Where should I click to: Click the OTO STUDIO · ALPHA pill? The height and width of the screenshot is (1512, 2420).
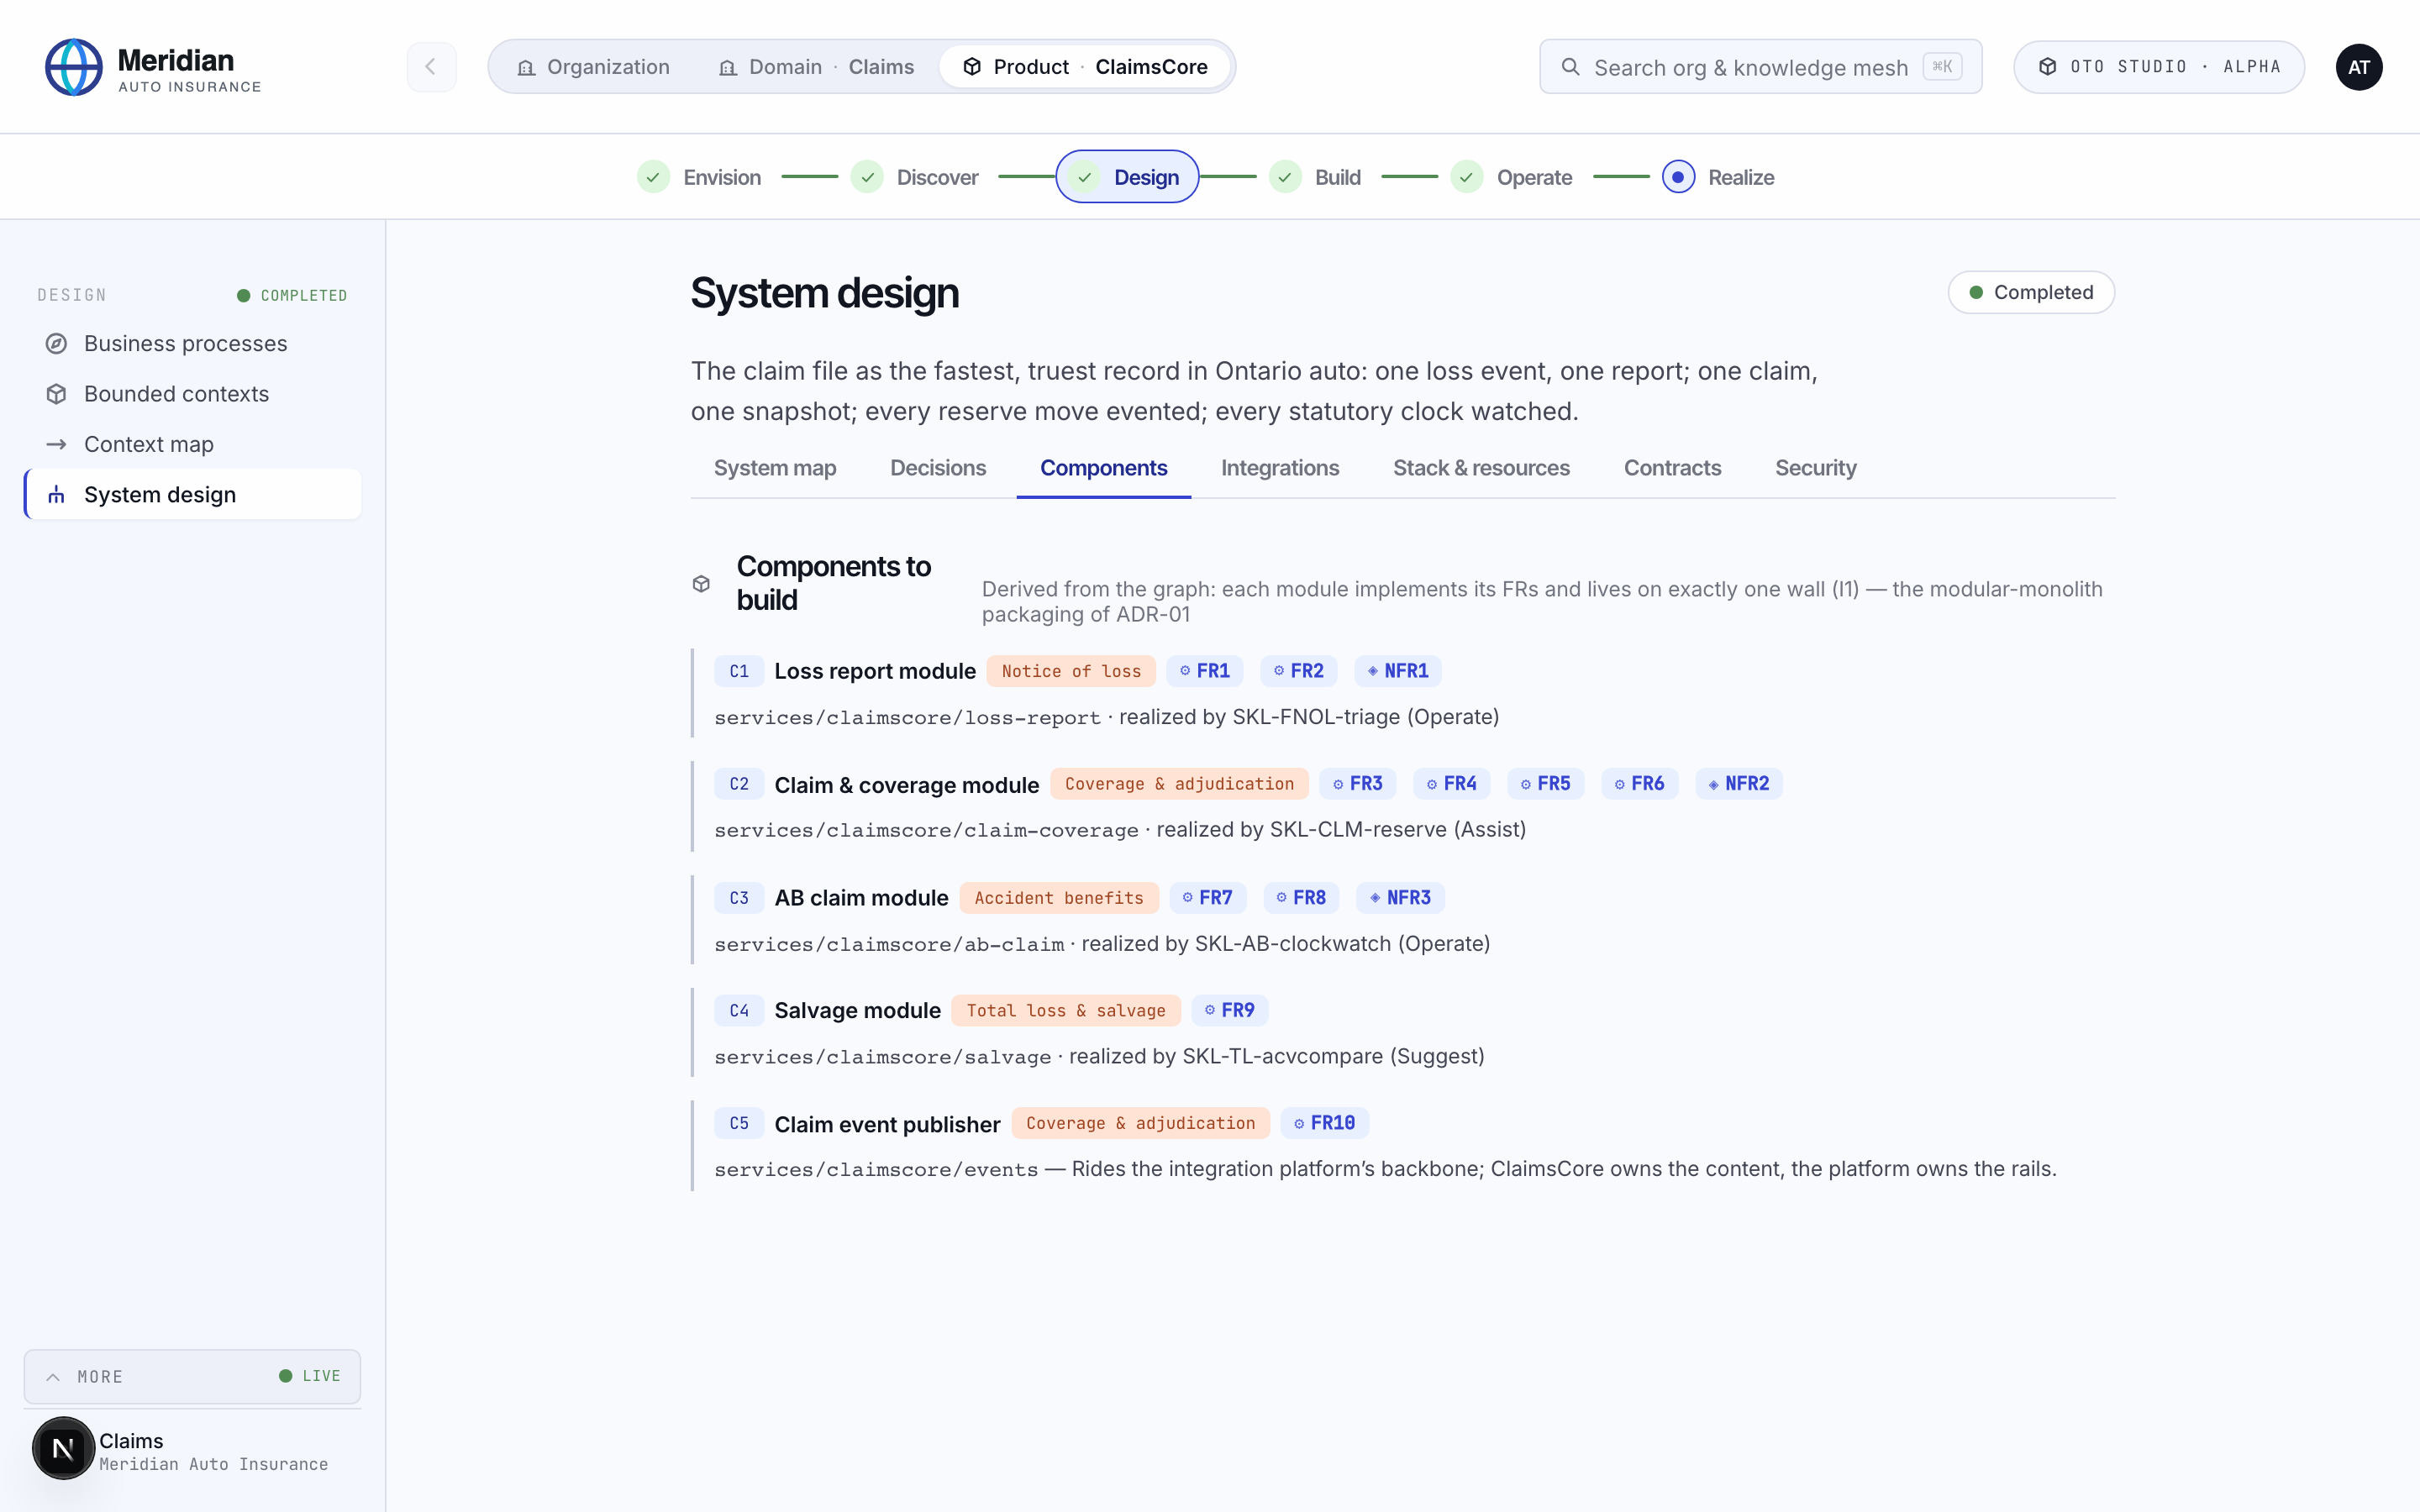click(2158, 67)
